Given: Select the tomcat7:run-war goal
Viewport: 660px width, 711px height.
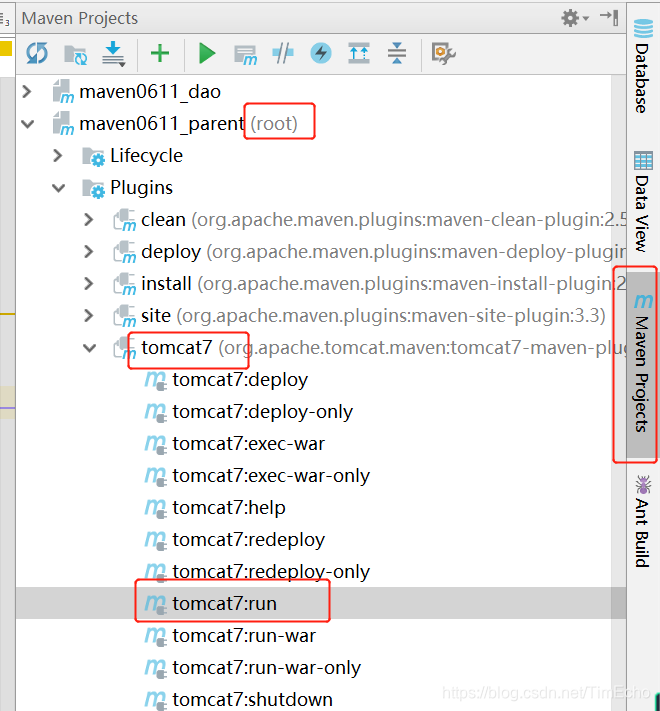Looking at the screenshot, I should coord(244,636).
